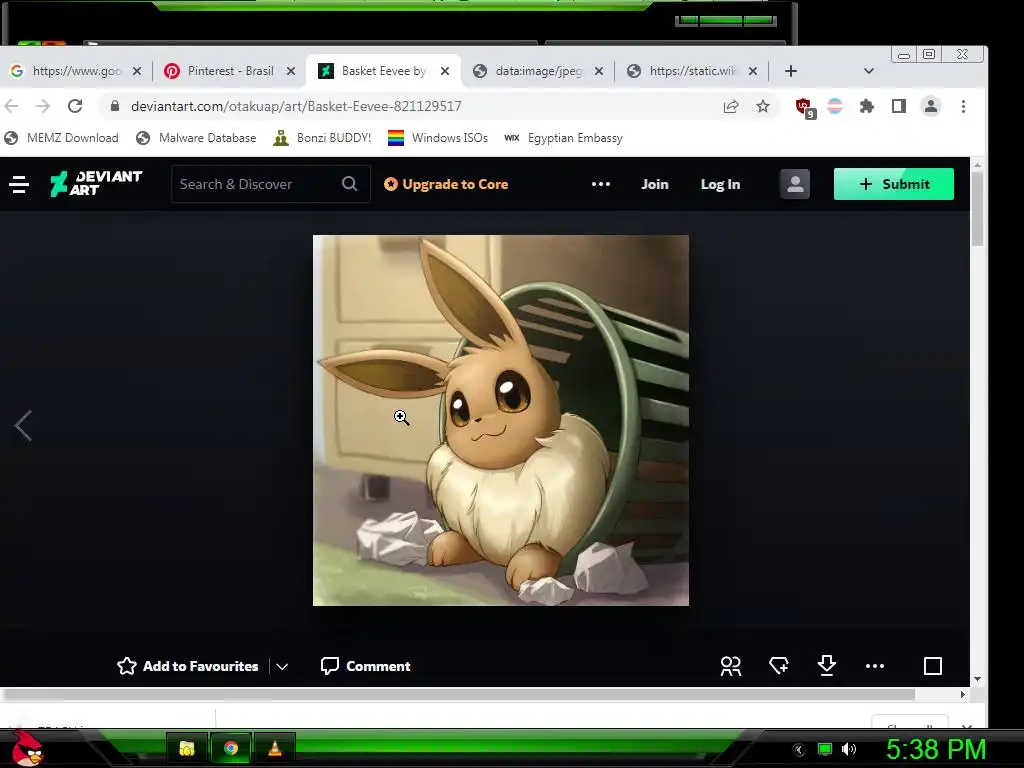Open uBlock Origin extension
1024x768 pixels.
coord(805,108)
